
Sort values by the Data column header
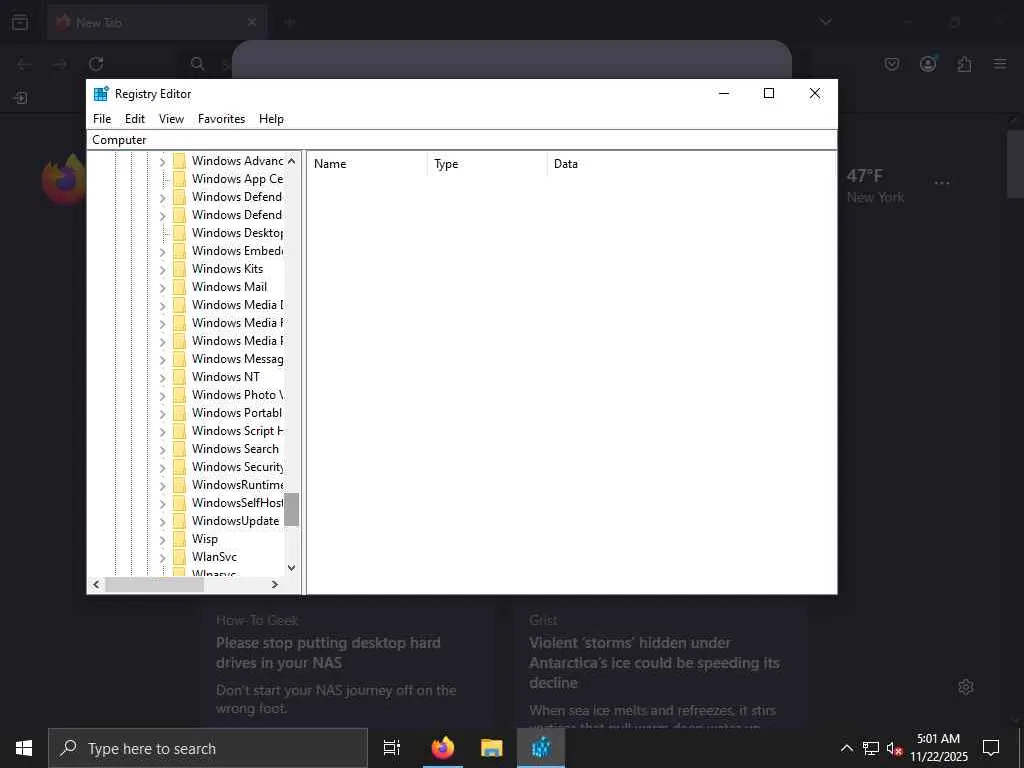(692, 164)
